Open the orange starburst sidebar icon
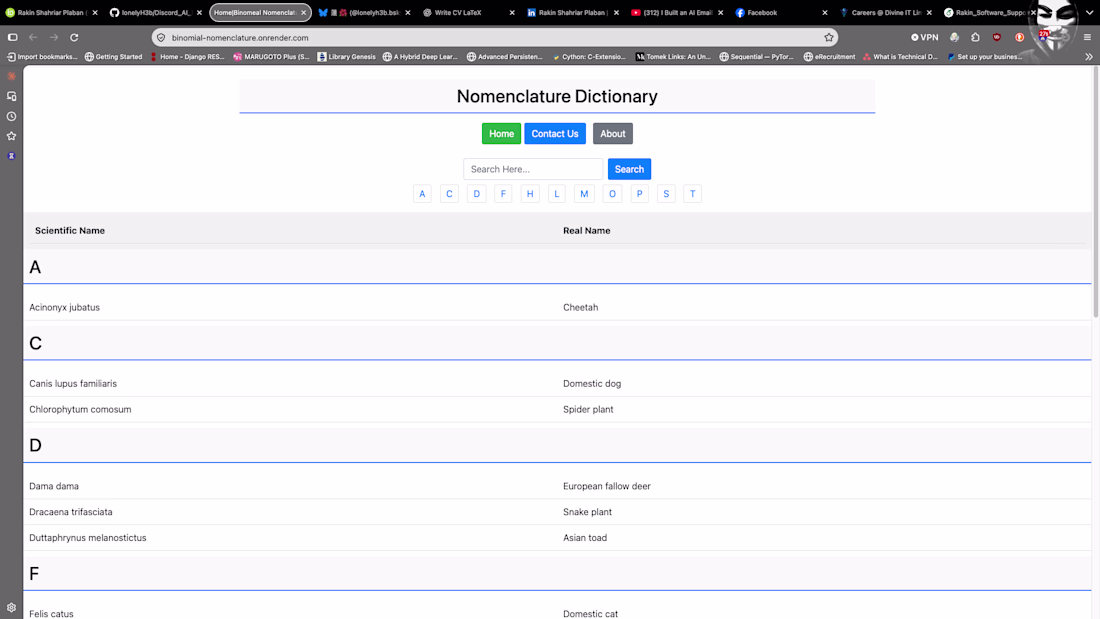This screenshot has height=619, width=1100. [x=11, y=76]
